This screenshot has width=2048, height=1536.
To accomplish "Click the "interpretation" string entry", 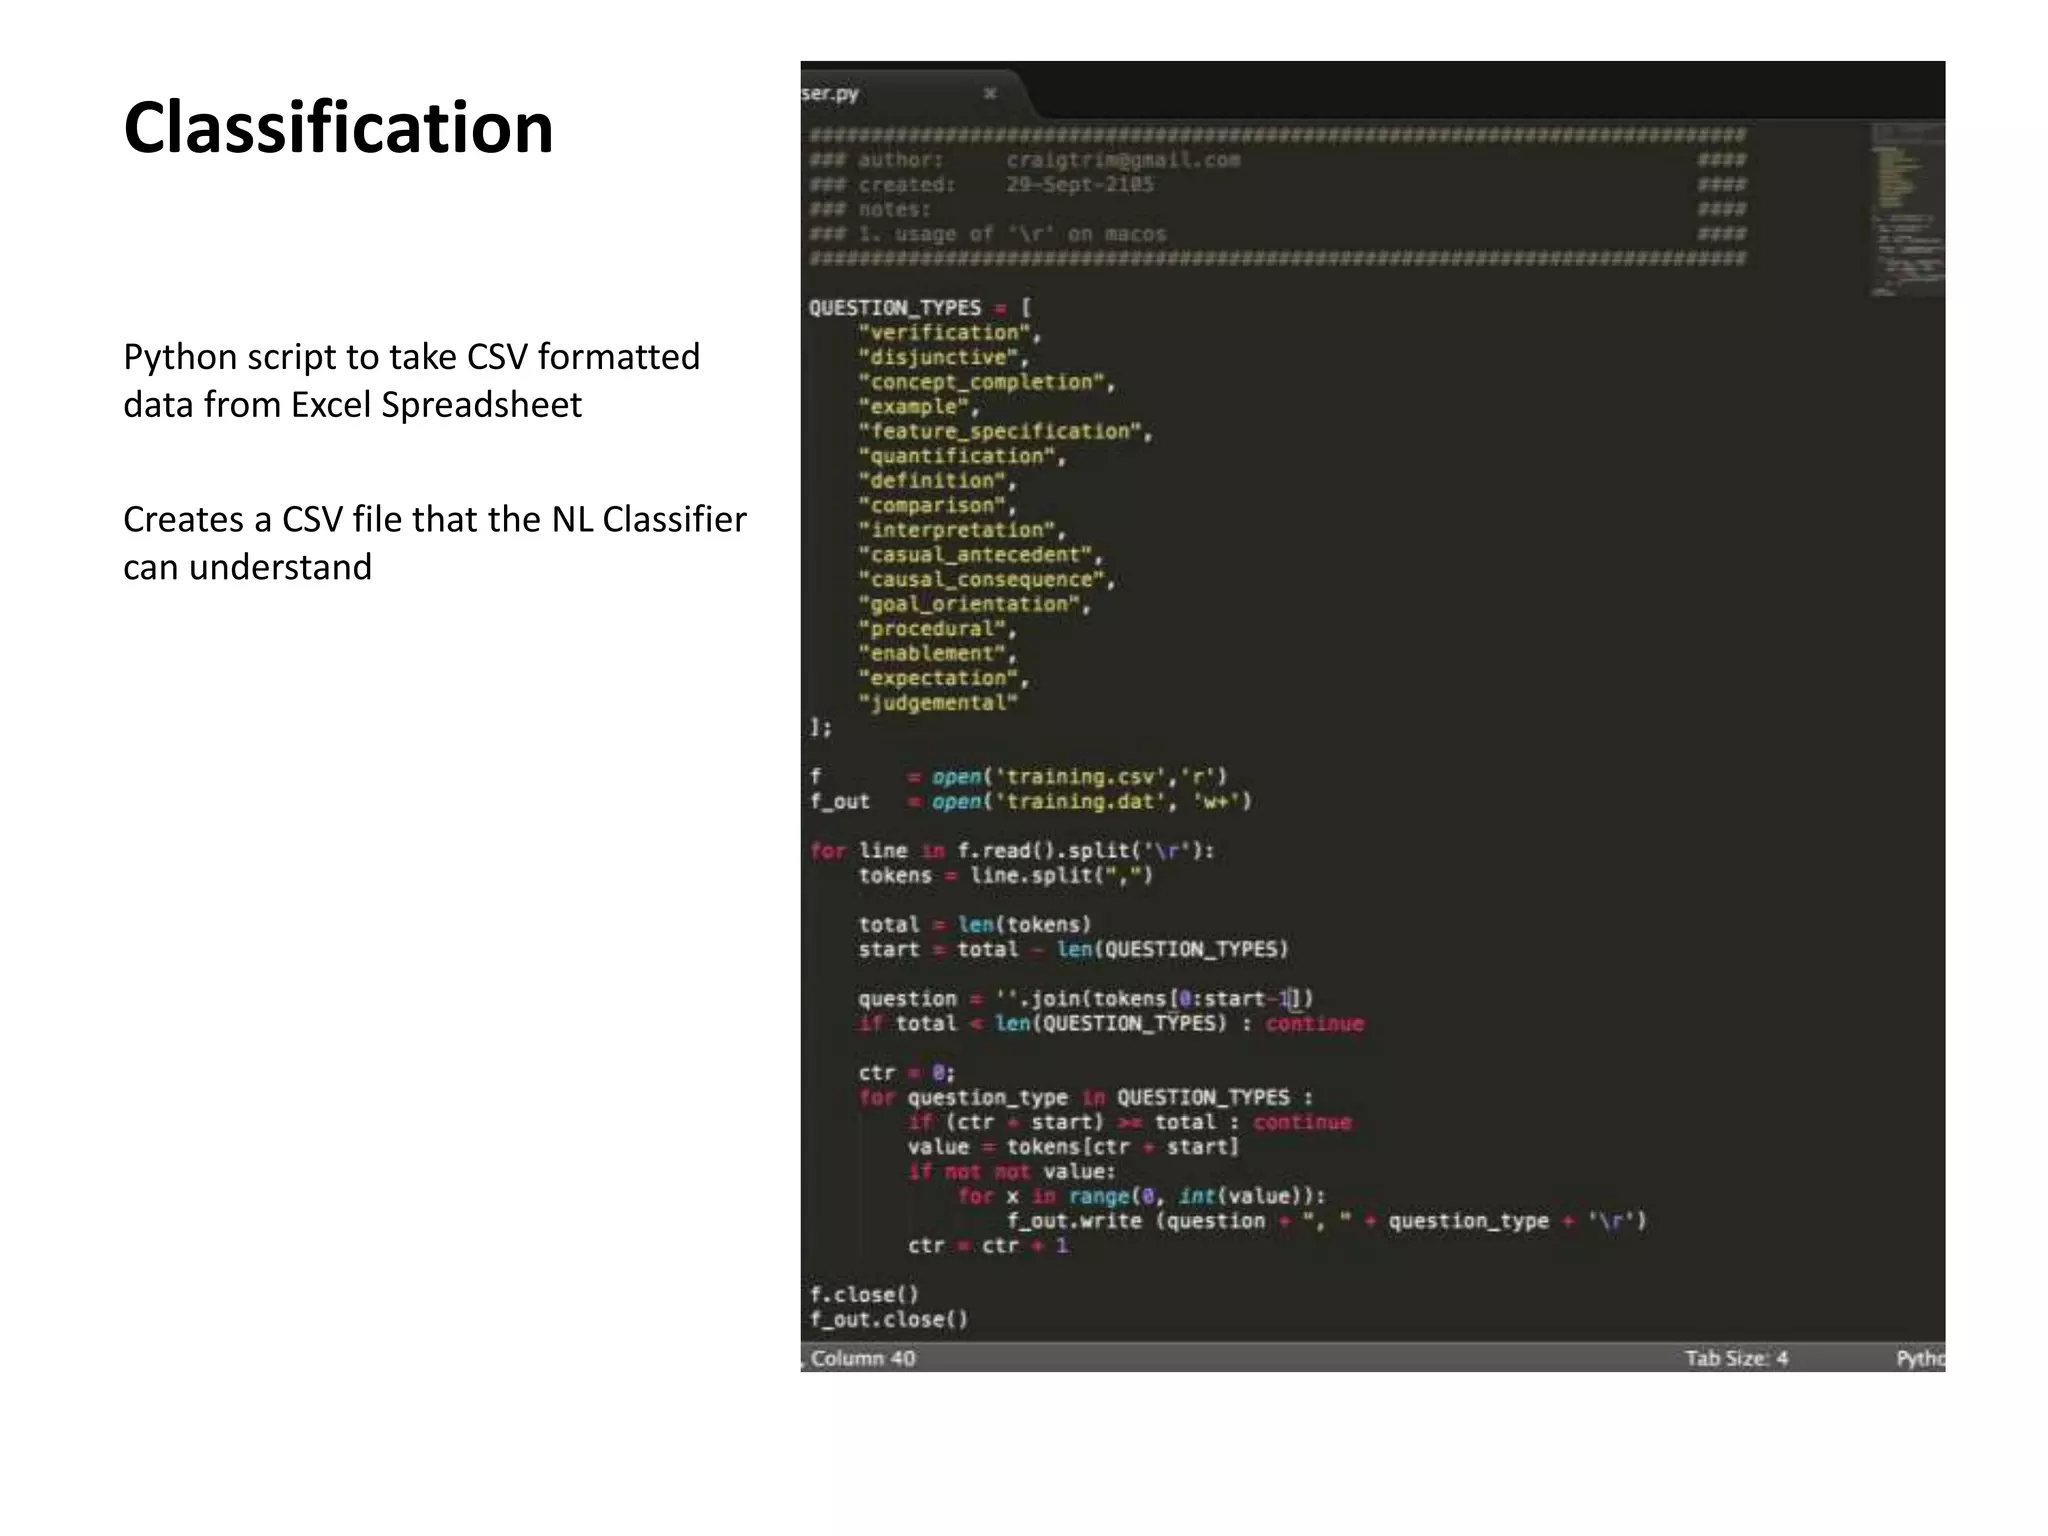I will coord(962,531).
